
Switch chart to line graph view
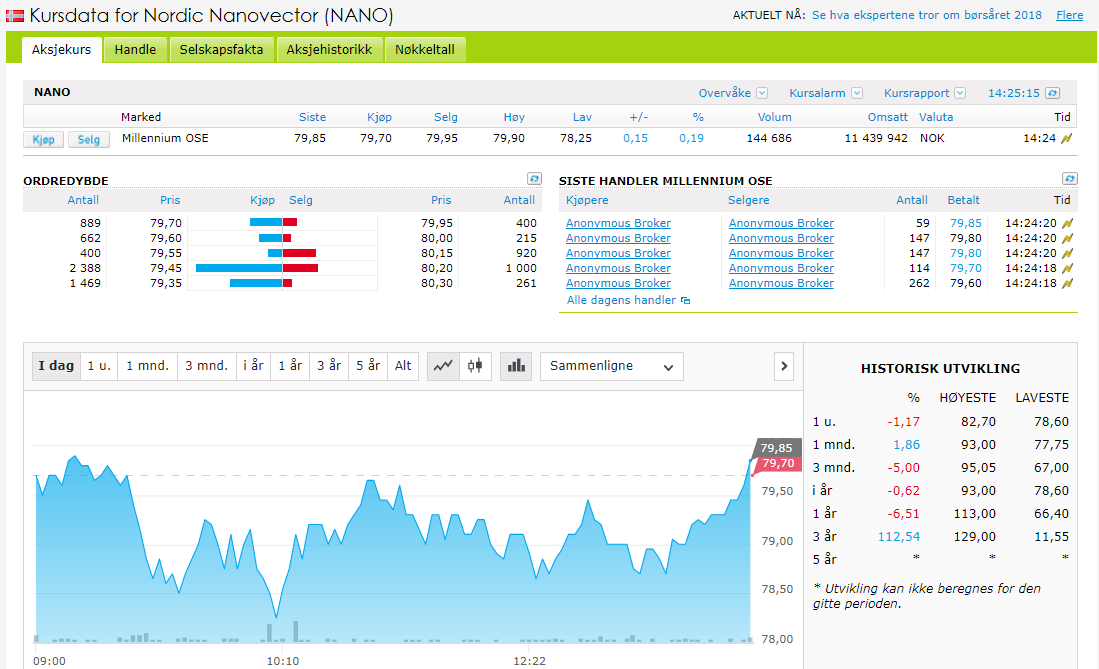pos(443,366)
